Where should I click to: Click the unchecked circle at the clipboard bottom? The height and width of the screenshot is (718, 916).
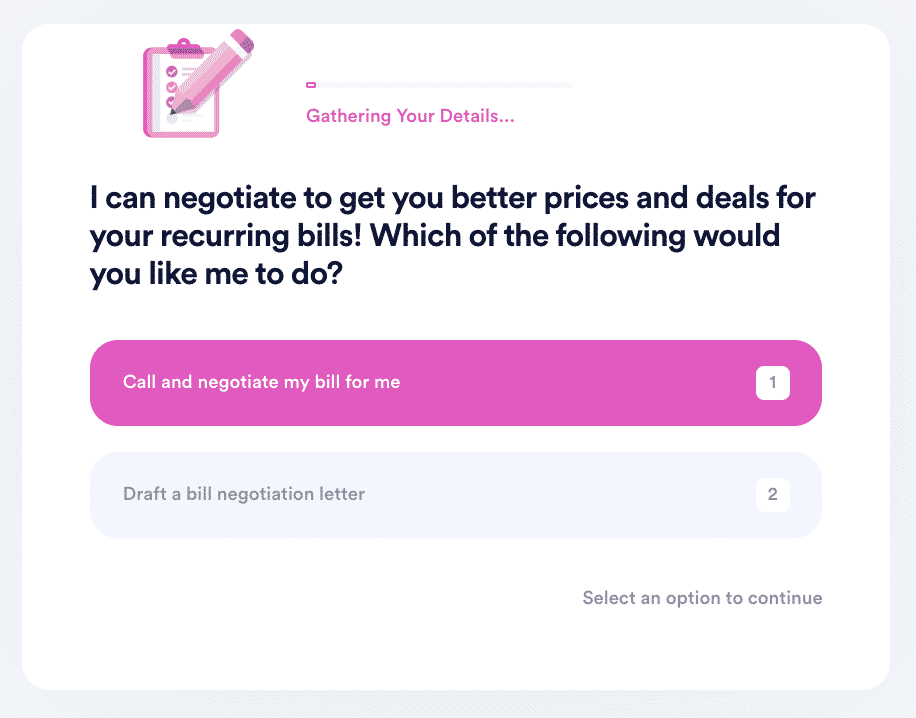tap(172, 118)
